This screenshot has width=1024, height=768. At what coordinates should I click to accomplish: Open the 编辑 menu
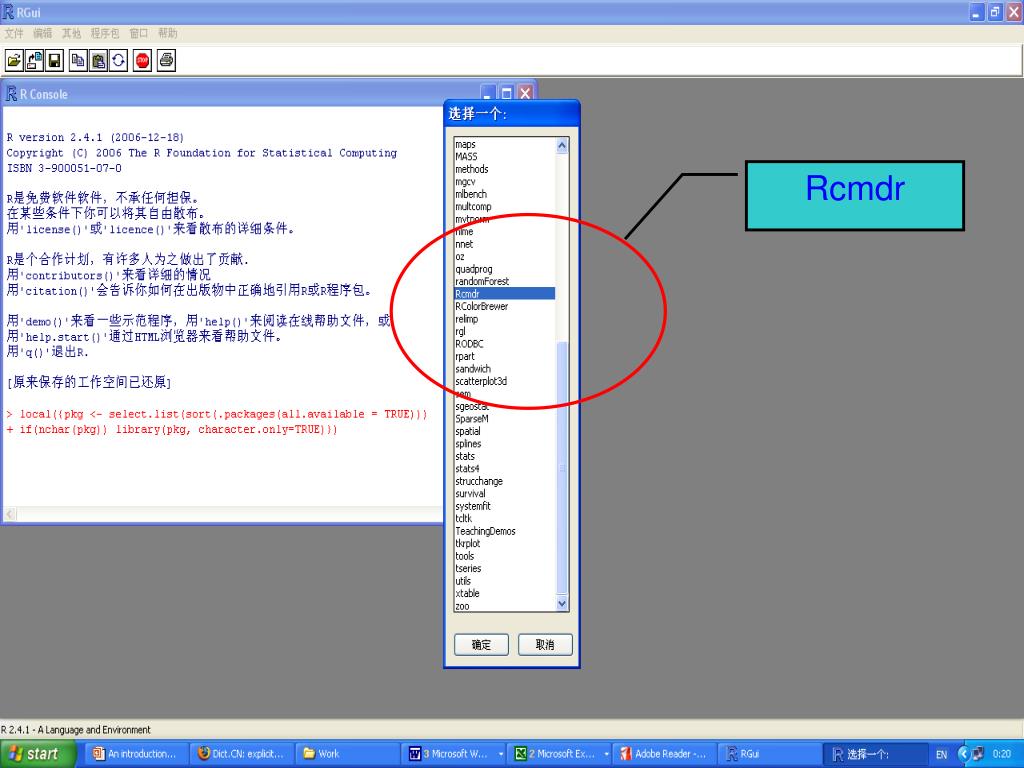tap(42, 33)
